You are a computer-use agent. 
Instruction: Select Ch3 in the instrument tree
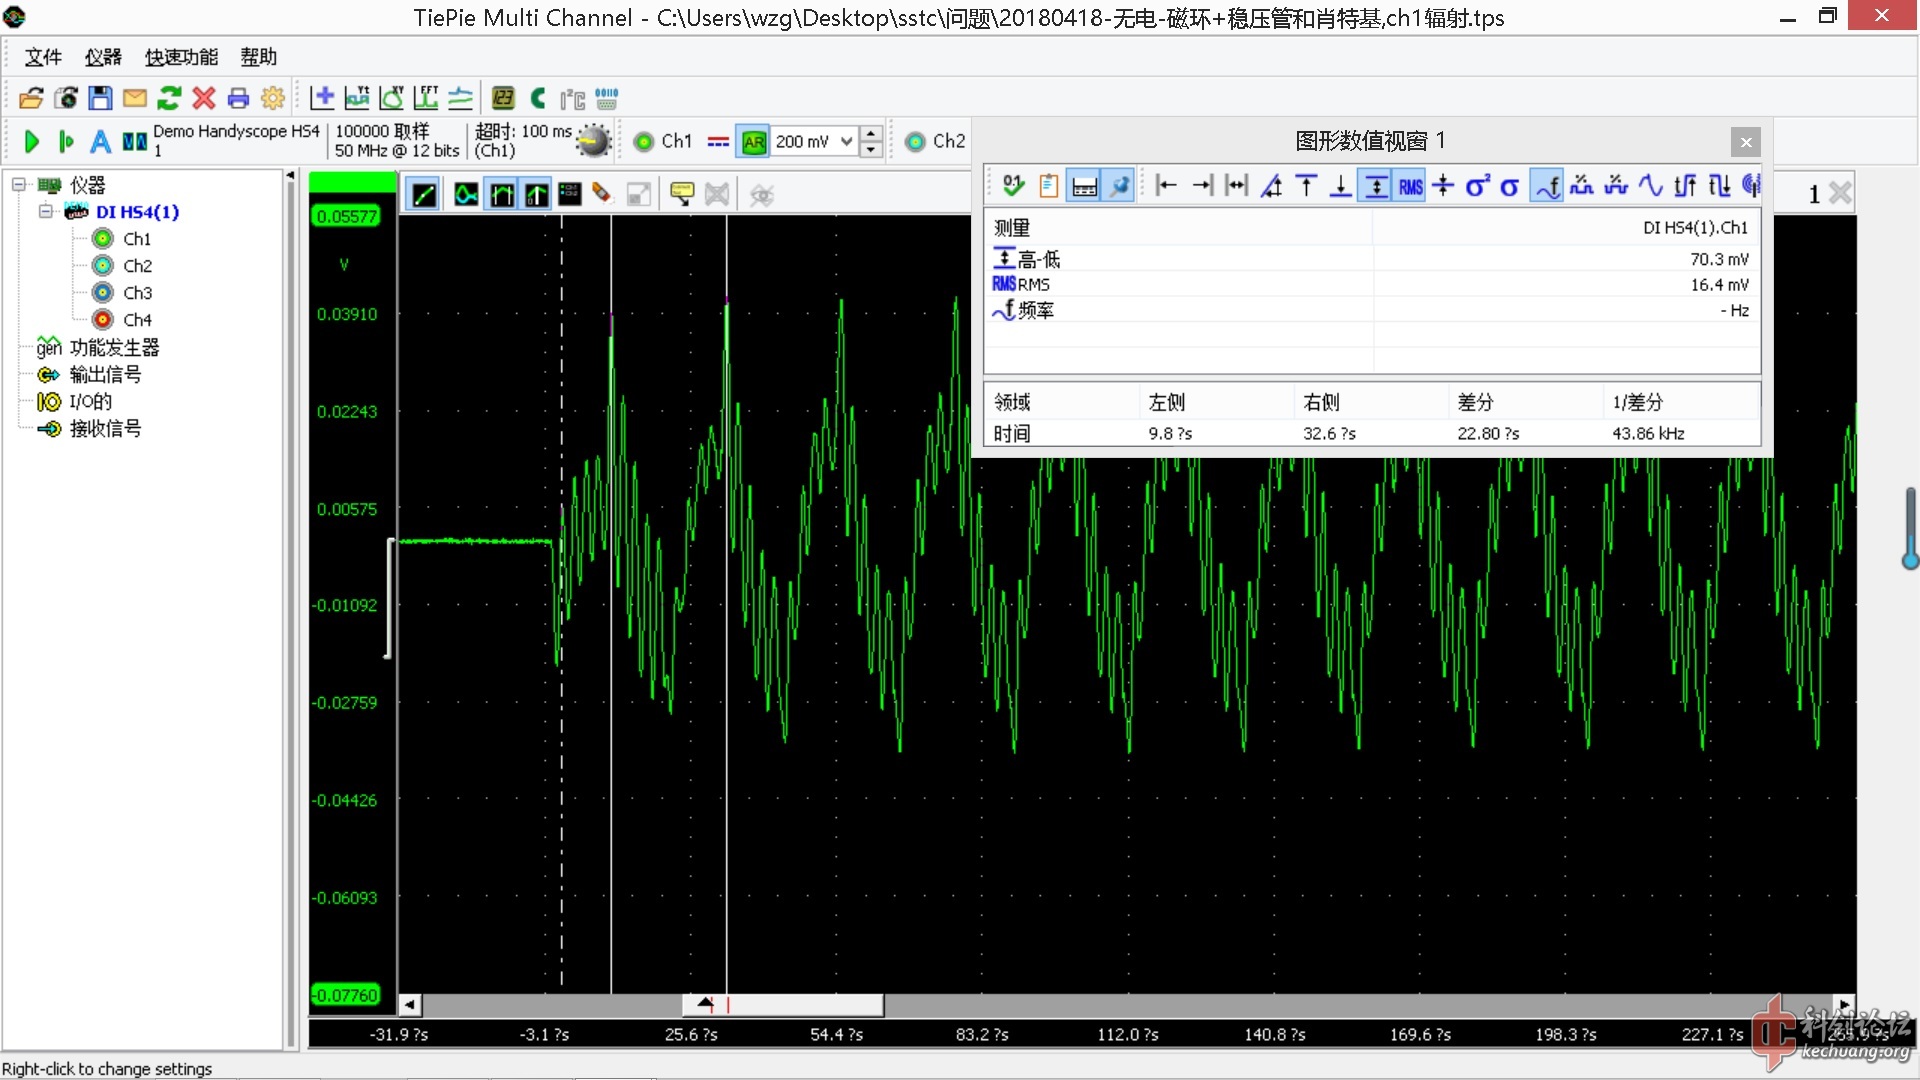[137, 293]
